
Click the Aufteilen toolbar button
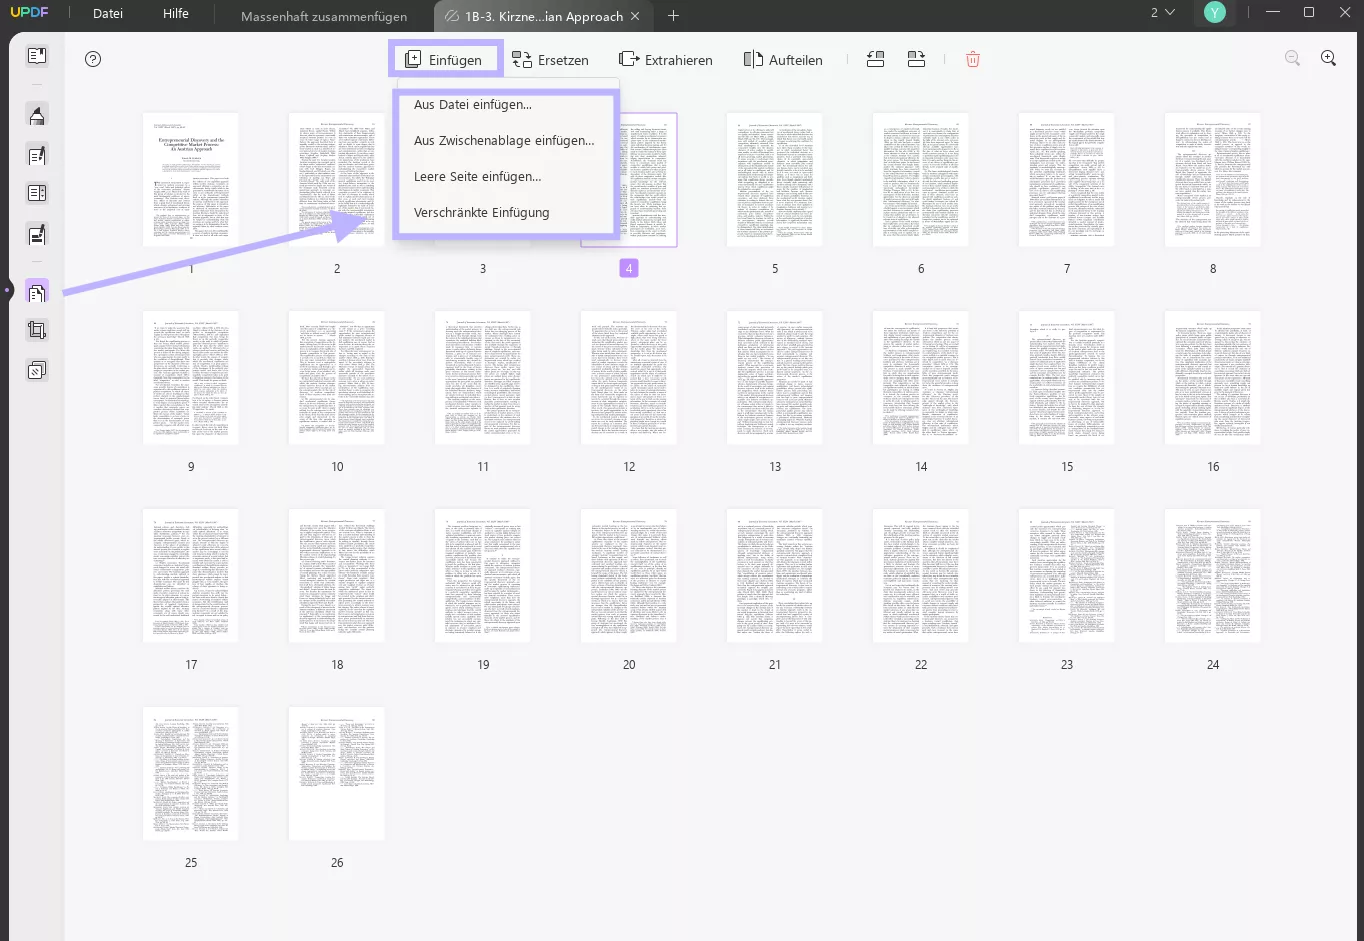point(783,60)
